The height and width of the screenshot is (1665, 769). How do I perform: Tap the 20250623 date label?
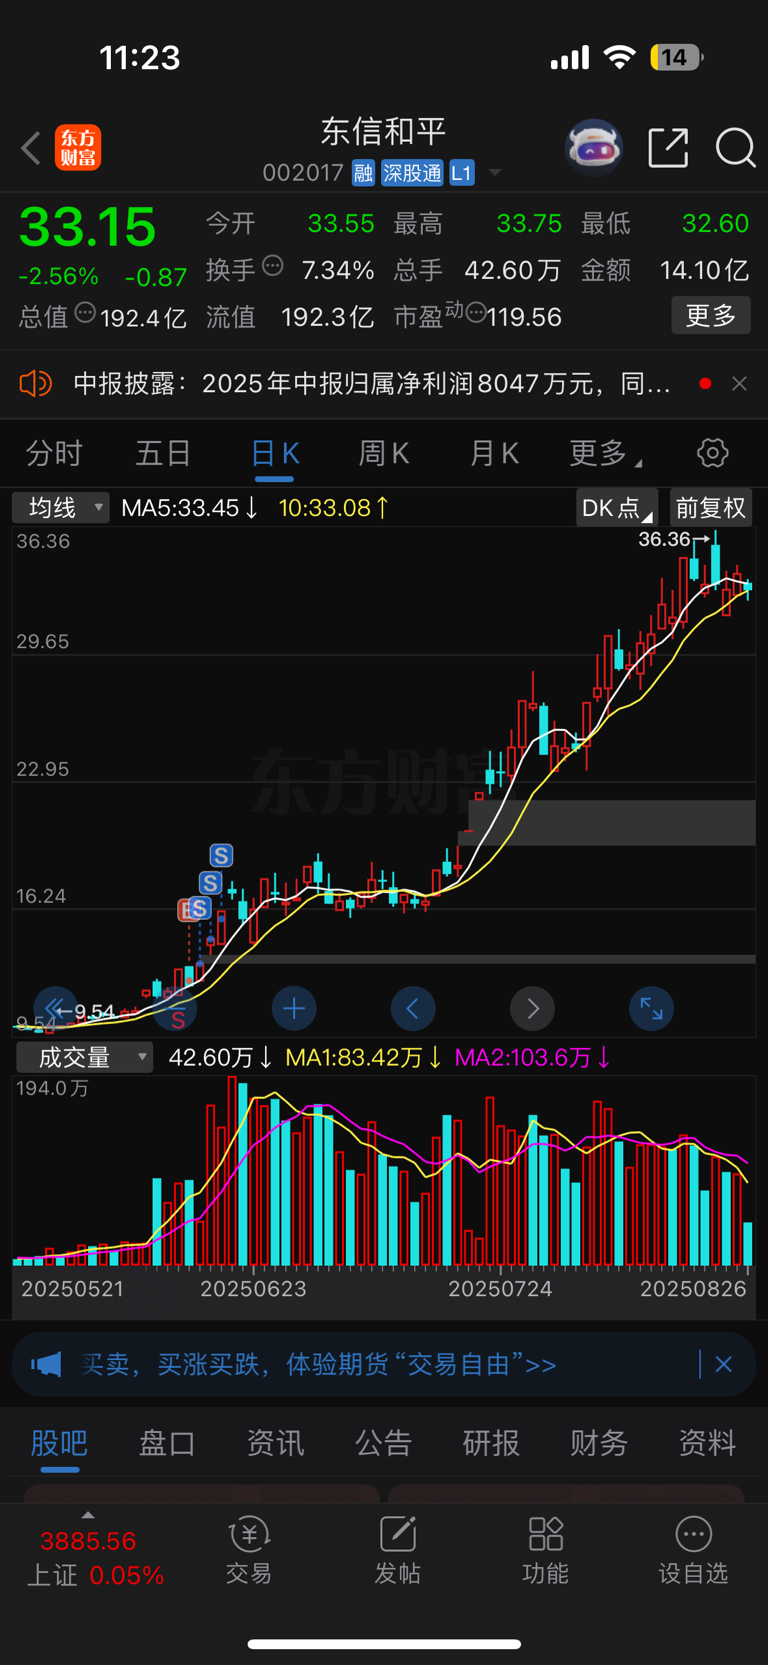coord(253,1289)
